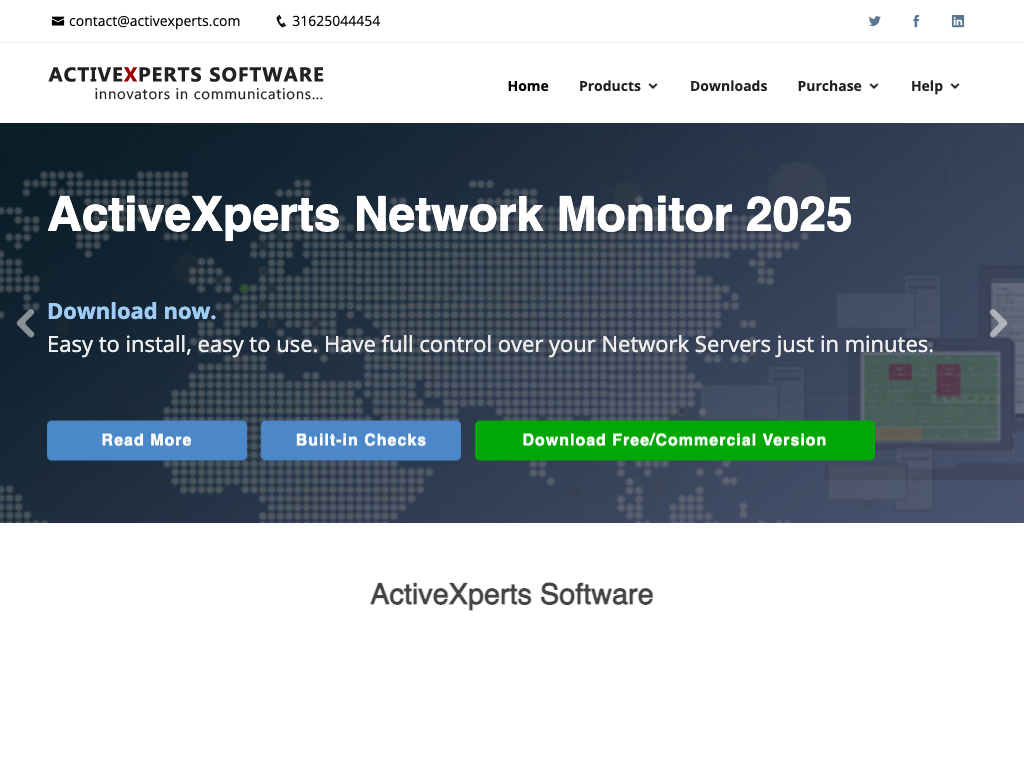Open the Twitter social icon
The width and height of the screenshot is (1024, 768).
coord(874,21)
